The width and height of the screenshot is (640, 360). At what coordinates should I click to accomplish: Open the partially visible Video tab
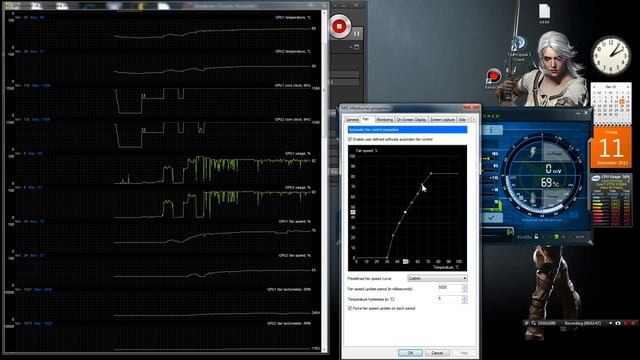click(462, 120)
